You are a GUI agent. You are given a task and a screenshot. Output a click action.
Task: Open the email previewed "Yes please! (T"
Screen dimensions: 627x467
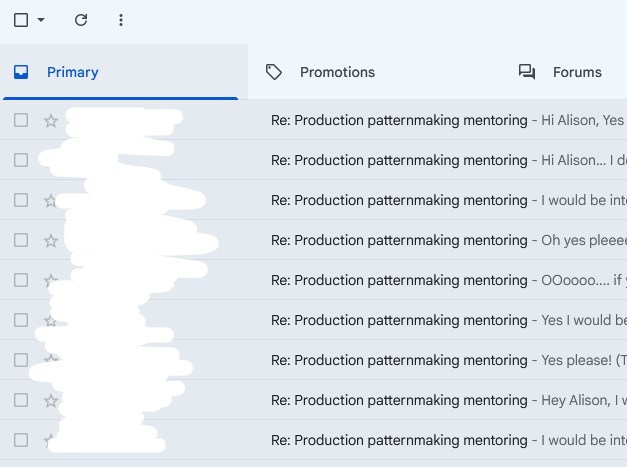pos(314,360)
